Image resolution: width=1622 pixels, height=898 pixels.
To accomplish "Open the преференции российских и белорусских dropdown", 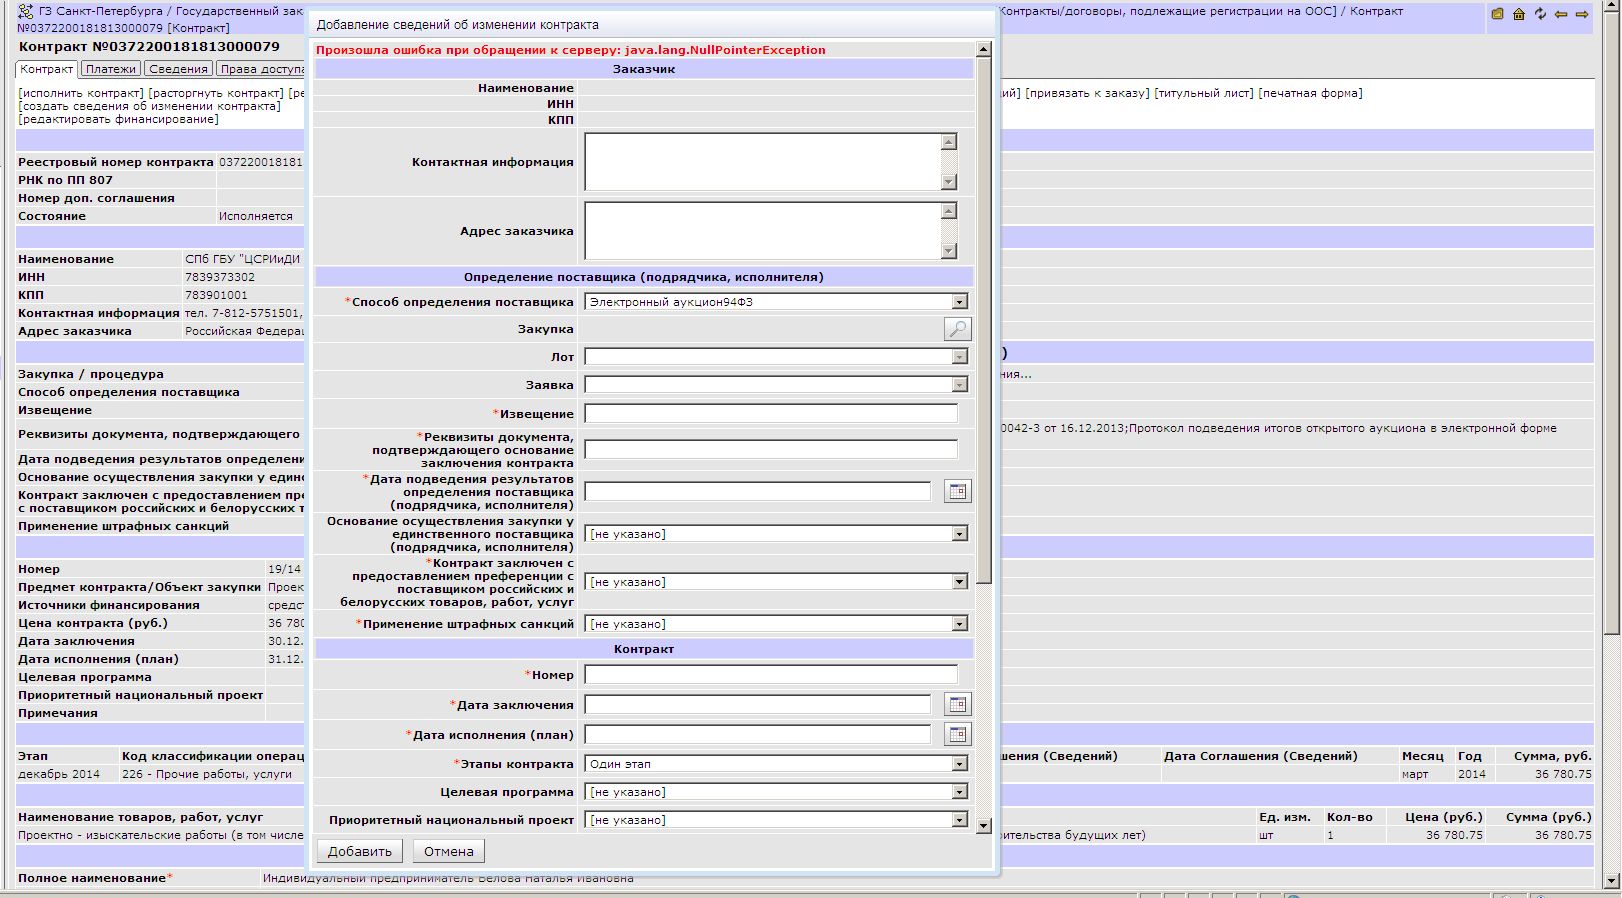I will 960,581.
